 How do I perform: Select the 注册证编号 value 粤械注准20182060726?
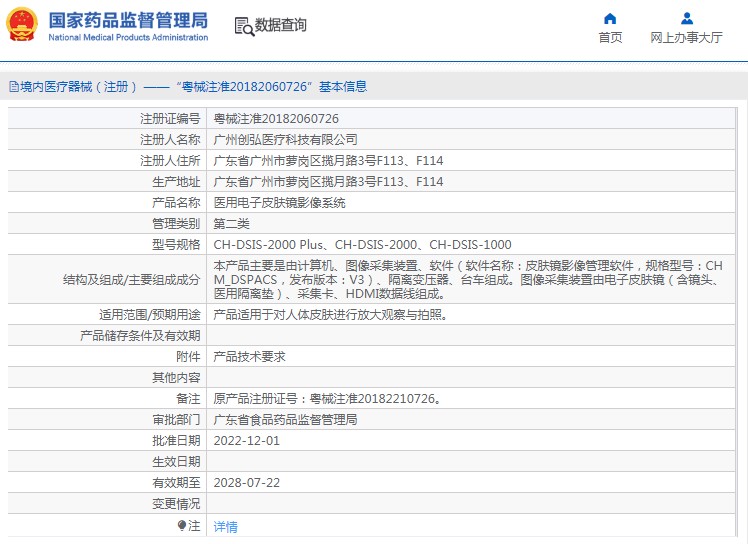coord(269,119)
